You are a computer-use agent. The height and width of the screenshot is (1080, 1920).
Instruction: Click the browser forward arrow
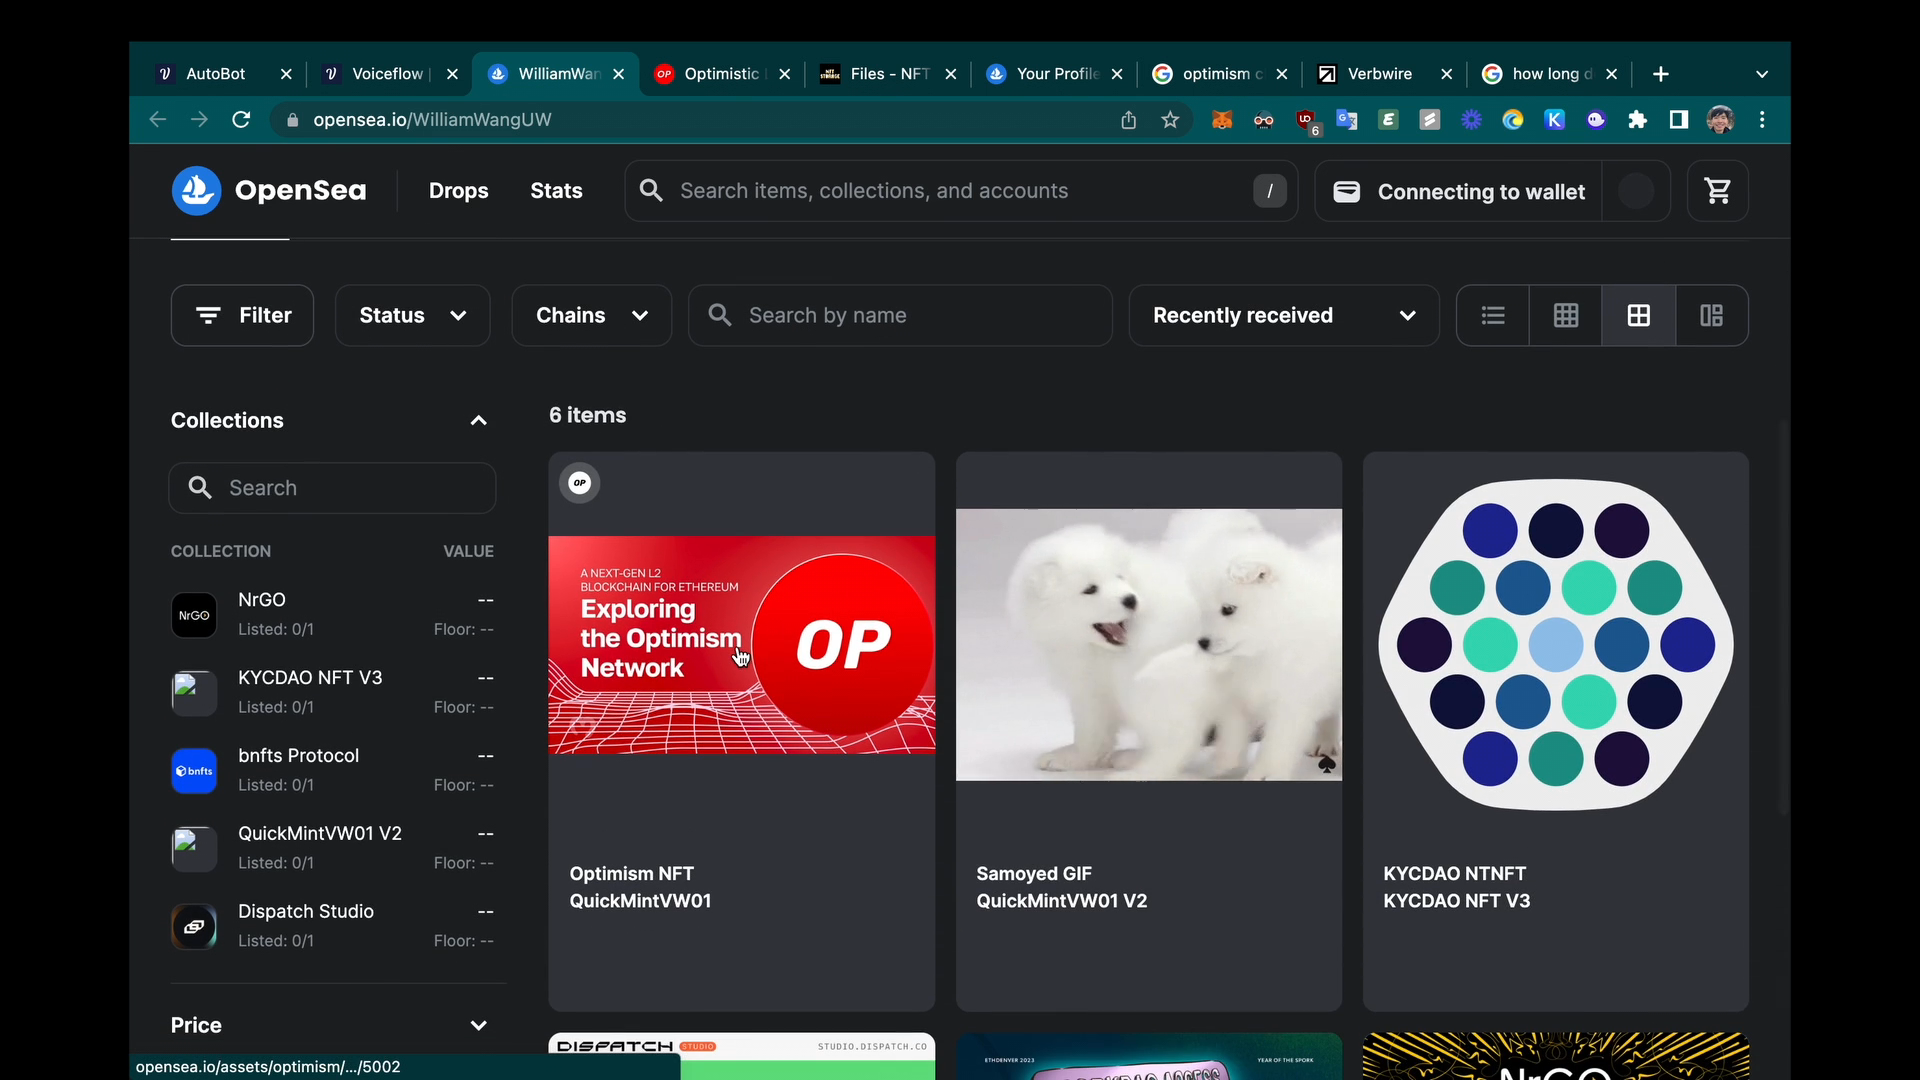point(199,120)
